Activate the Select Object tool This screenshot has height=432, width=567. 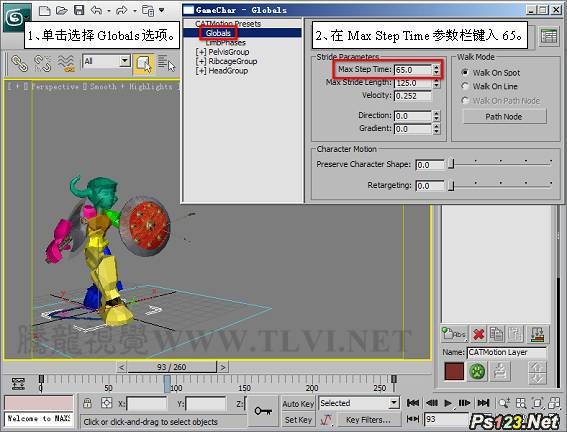[143, 64]
